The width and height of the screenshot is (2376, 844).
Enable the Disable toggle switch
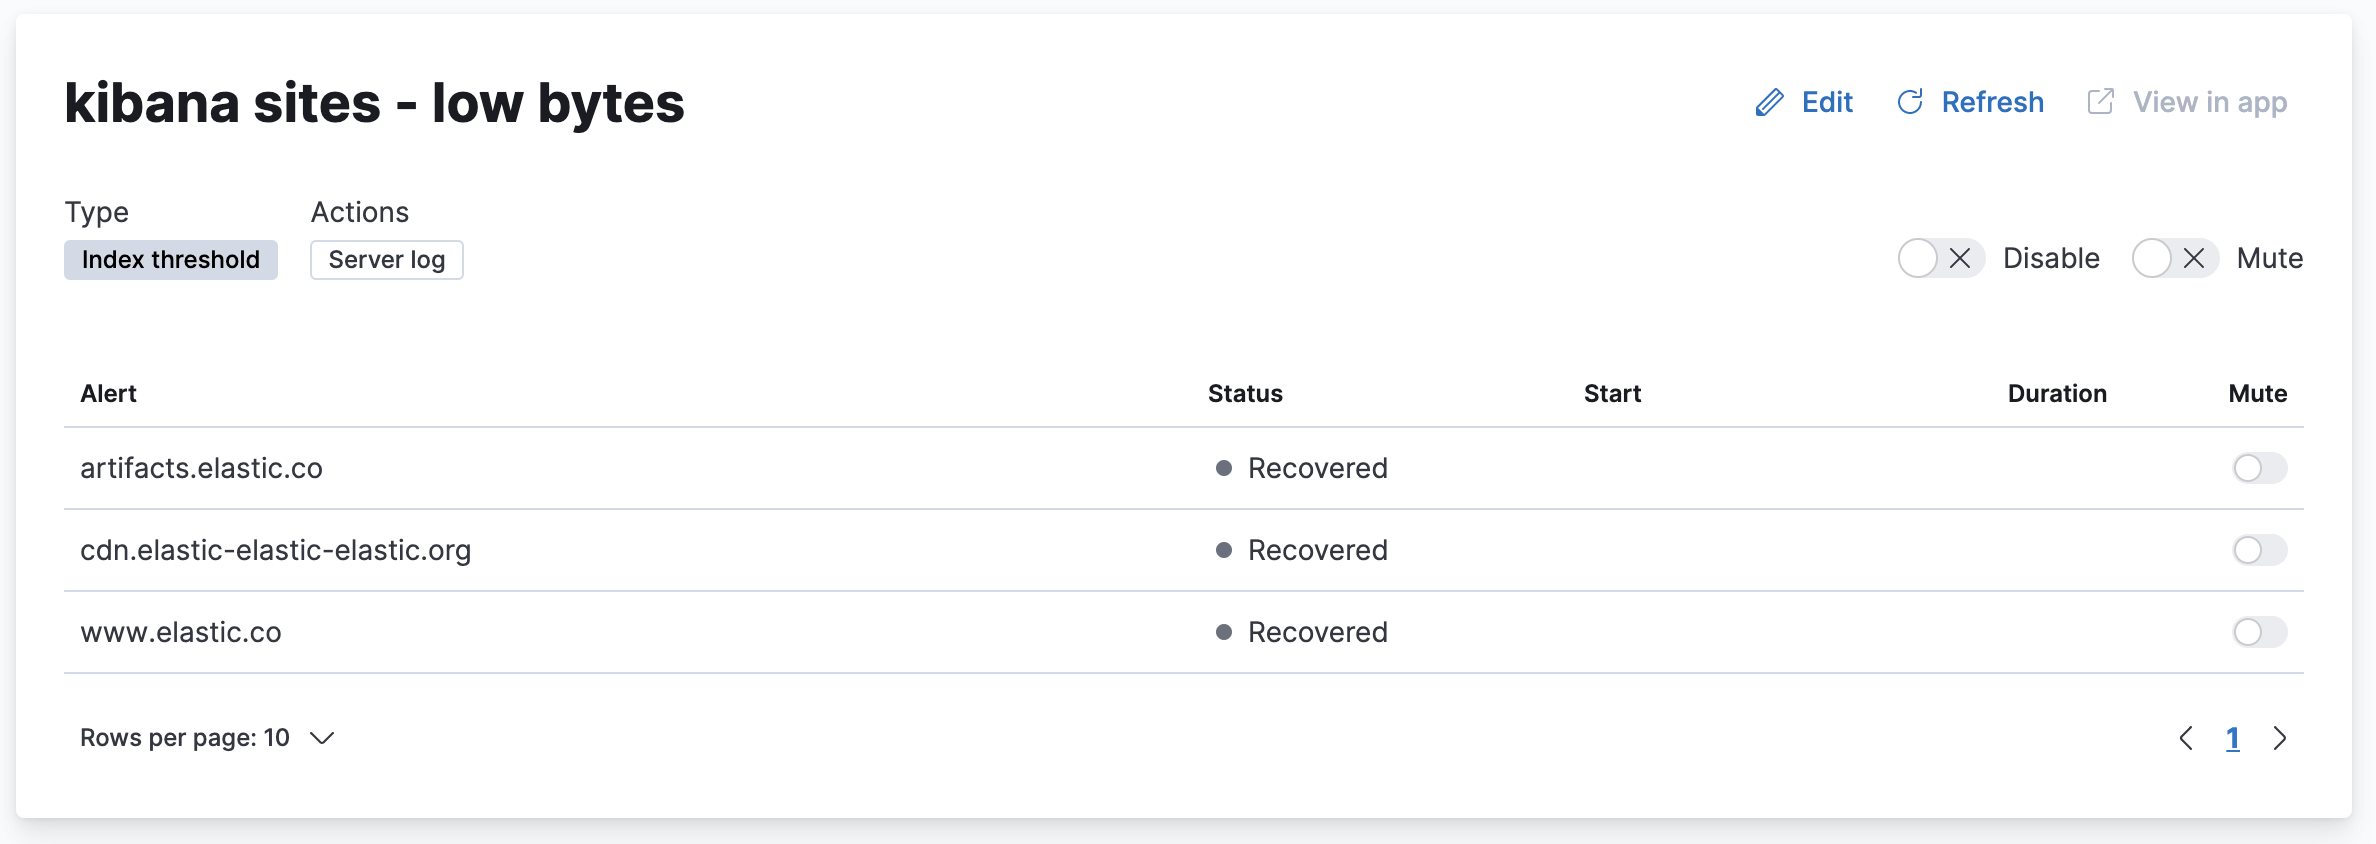(x=1916, y=258)
